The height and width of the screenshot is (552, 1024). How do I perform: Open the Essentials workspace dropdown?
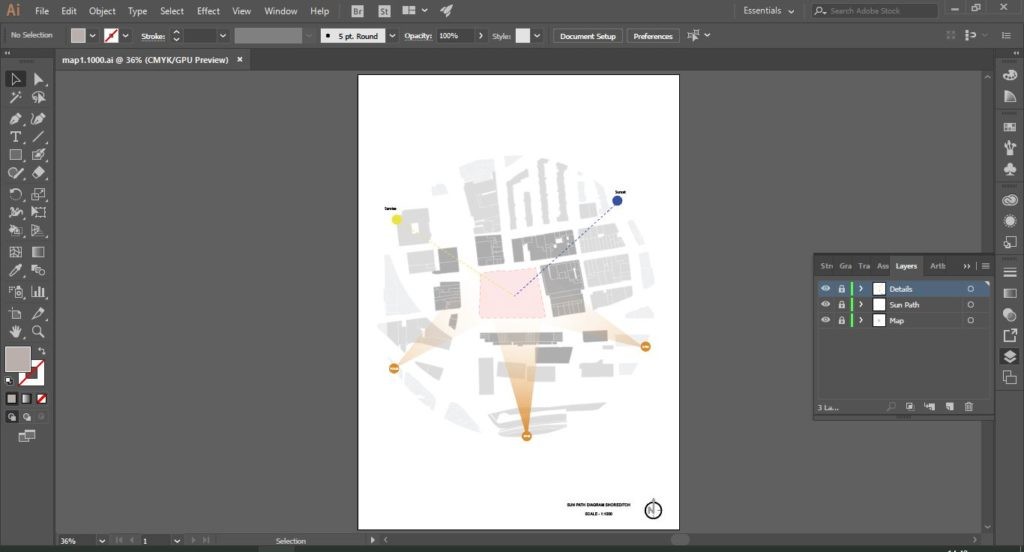769,11
